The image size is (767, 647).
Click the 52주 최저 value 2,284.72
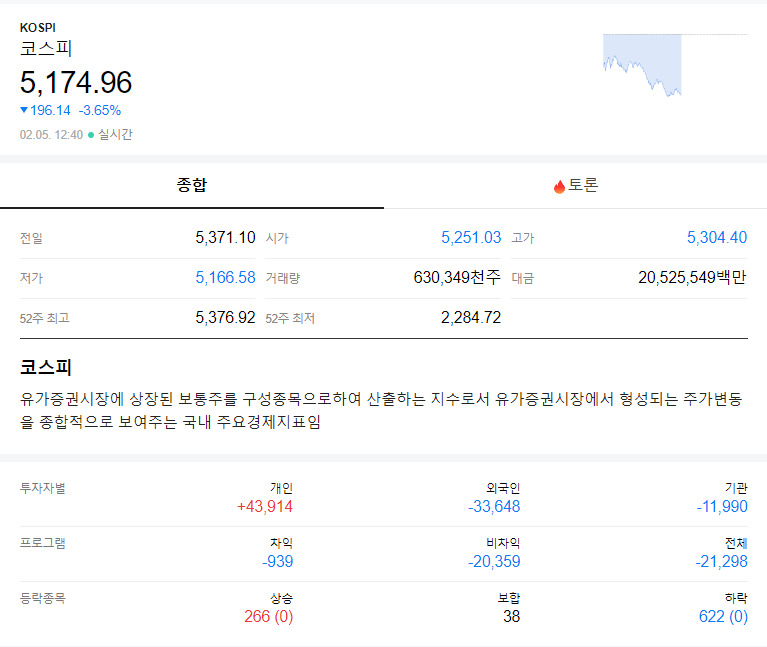pyautogui.click(x=471, y=318)
